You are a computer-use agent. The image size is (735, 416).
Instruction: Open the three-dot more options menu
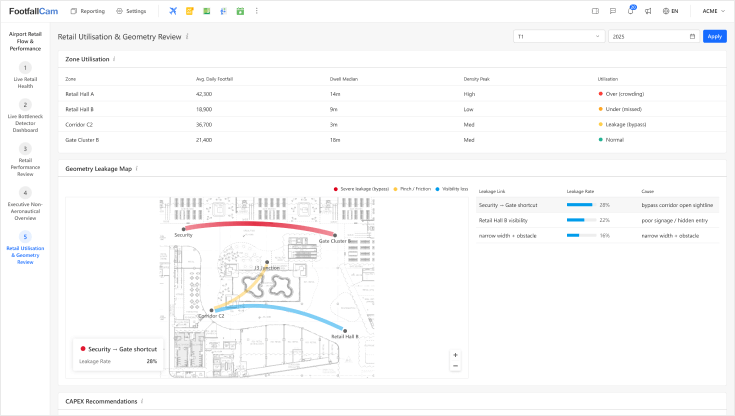(x=257, y=11)
